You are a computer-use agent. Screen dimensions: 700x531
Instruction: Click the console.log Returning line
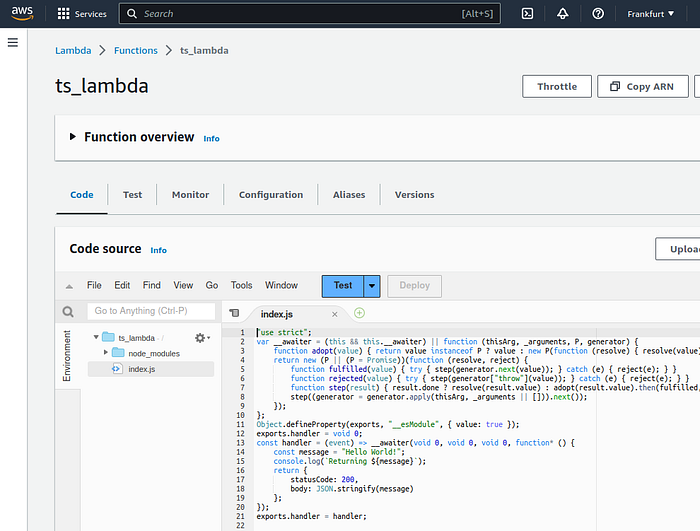(x=350, y=461)
